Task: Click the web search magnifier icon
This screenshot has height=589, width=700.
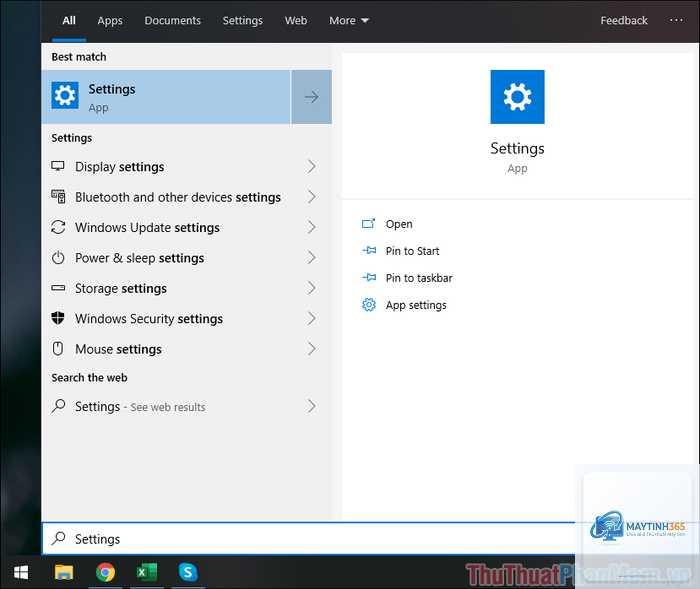Action: [58, 406]
